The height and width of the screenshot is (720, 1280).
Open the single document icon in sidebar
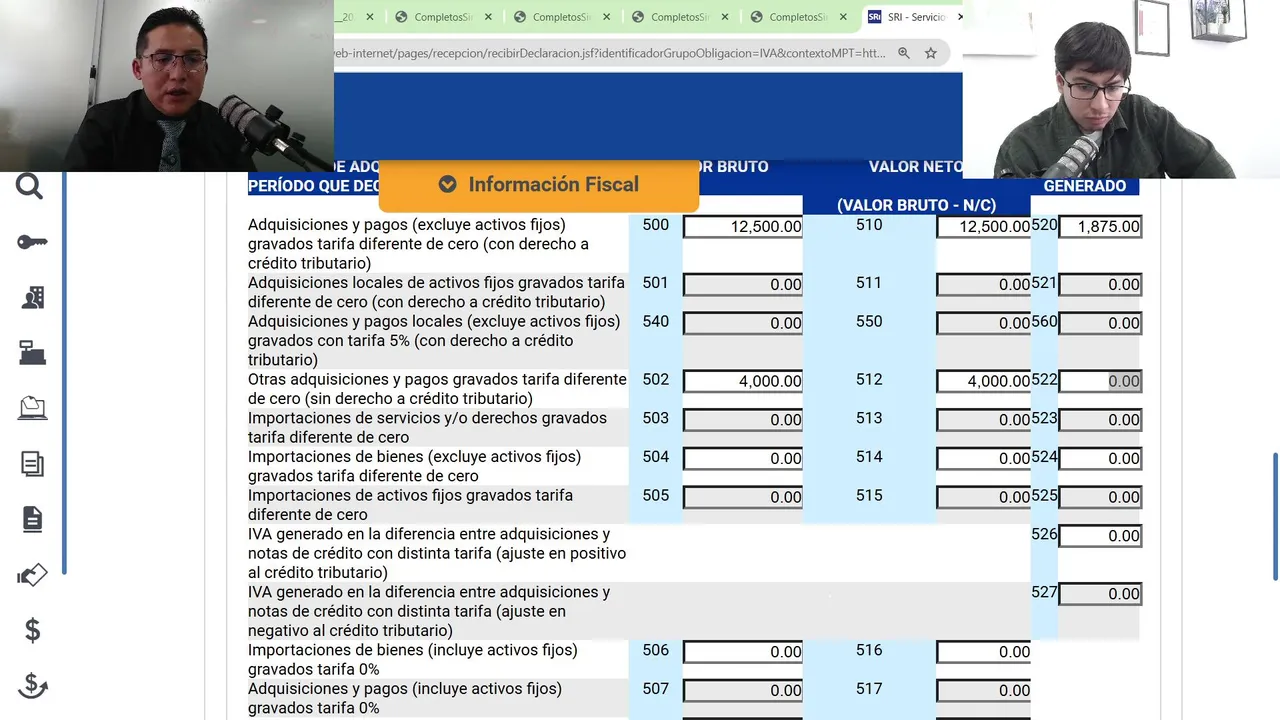[x=32, y=518]
